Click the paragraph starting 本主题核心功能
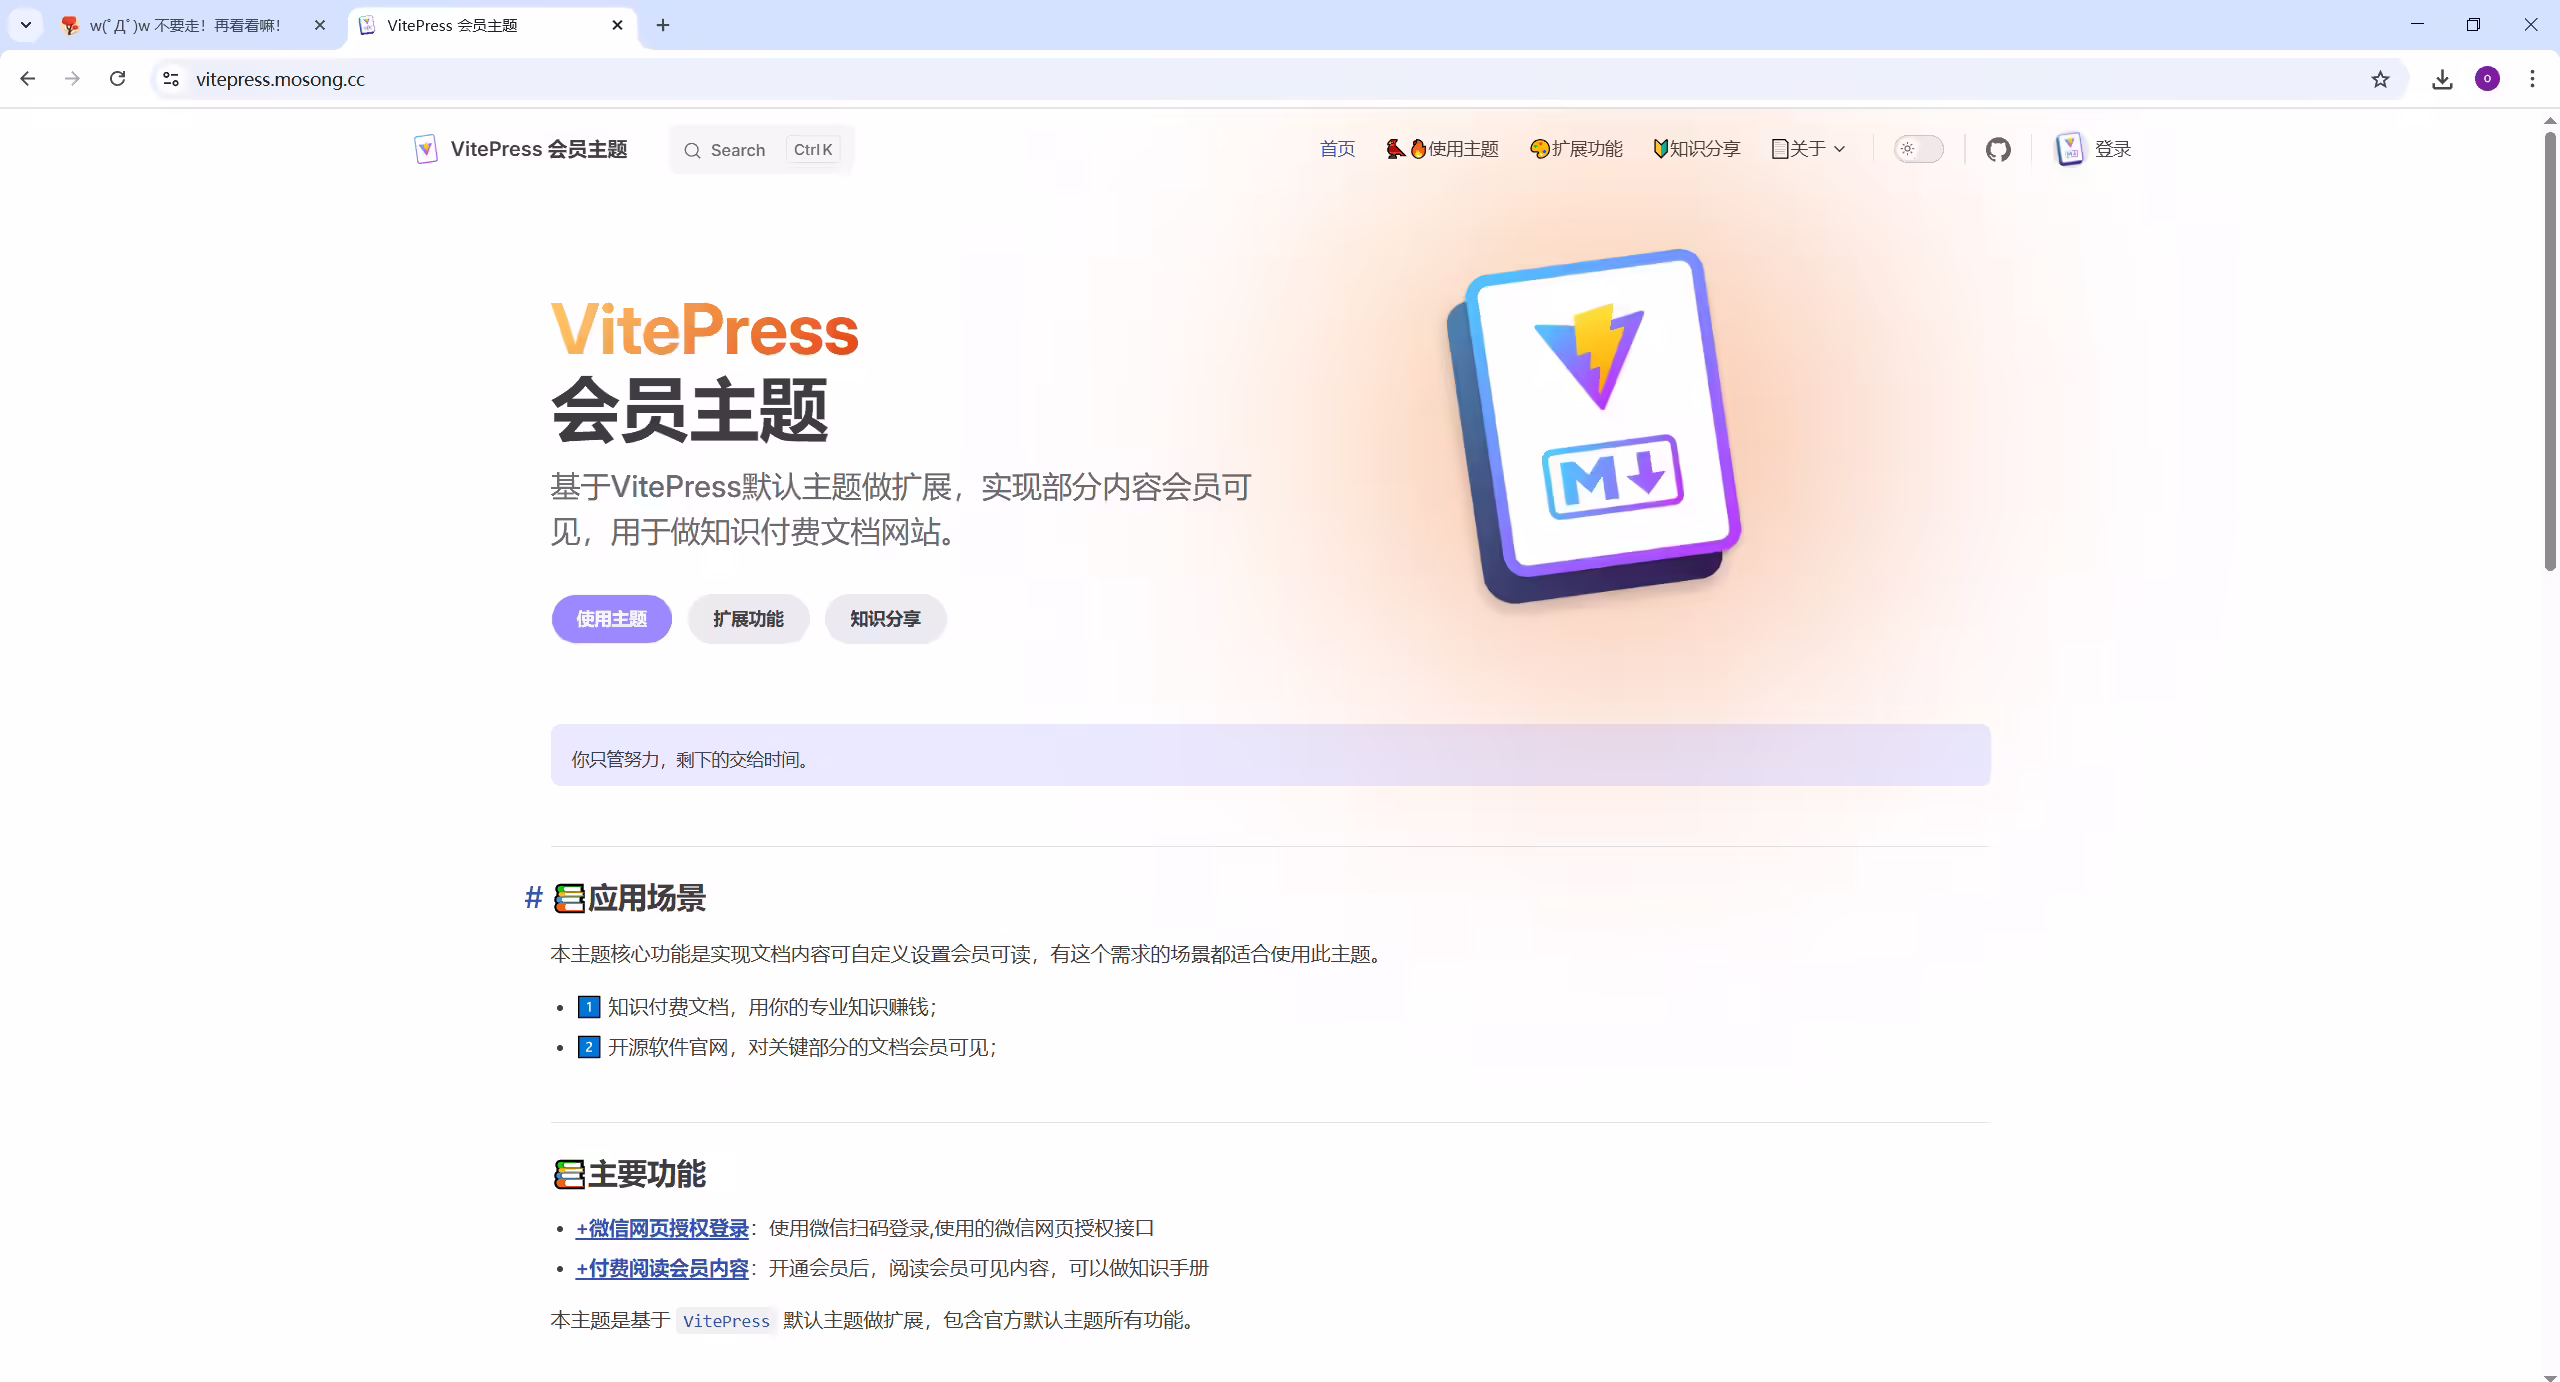 click(968, 954)
